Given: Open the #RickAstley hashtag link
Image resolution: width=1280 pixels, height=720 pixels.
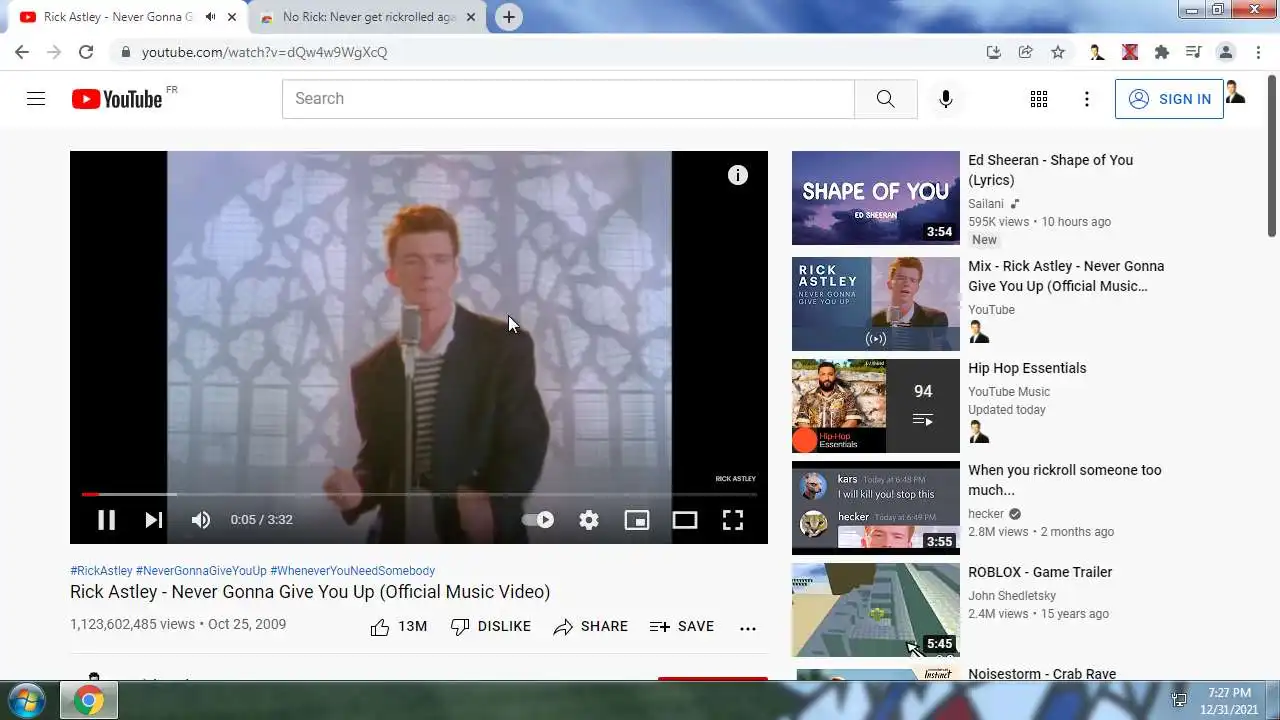Looking at the screenshot, I should point(101,571).
